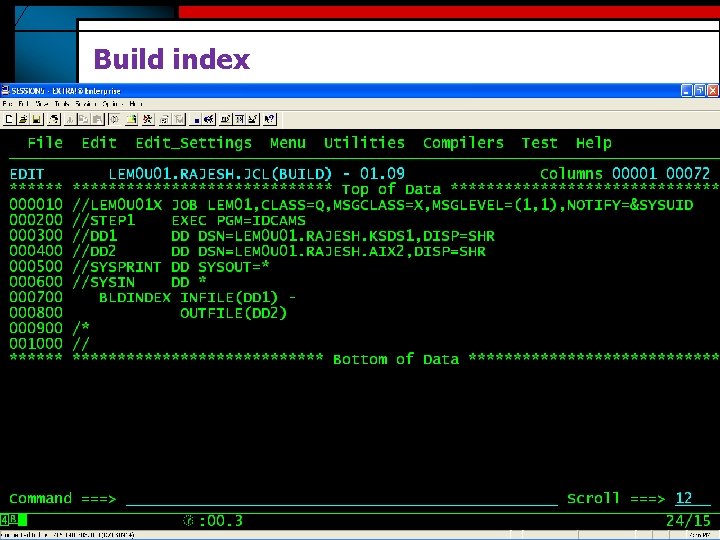720x540 pixels.
Task: Open File in the gray EXTRA! menu bar
Action: (x=7, y=104)
